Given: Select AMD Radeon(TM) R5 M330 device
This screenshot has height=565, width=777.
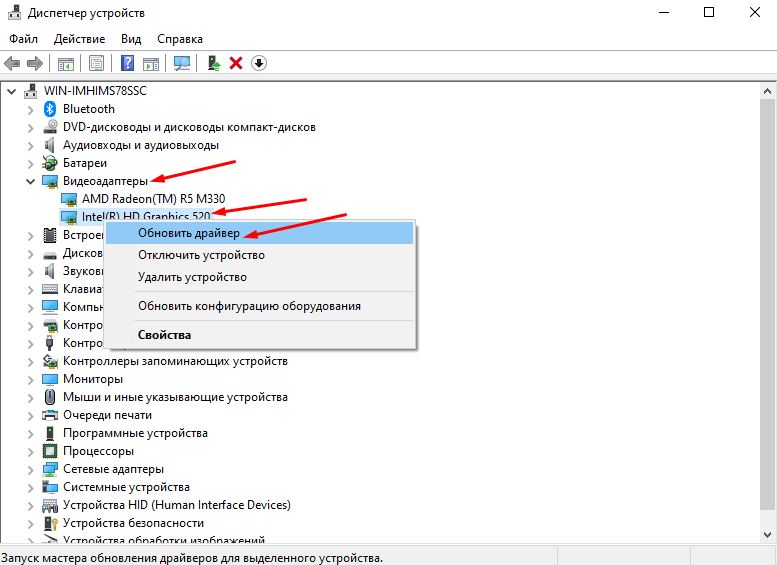Looking at the screenshot, I should pos(153,199).
